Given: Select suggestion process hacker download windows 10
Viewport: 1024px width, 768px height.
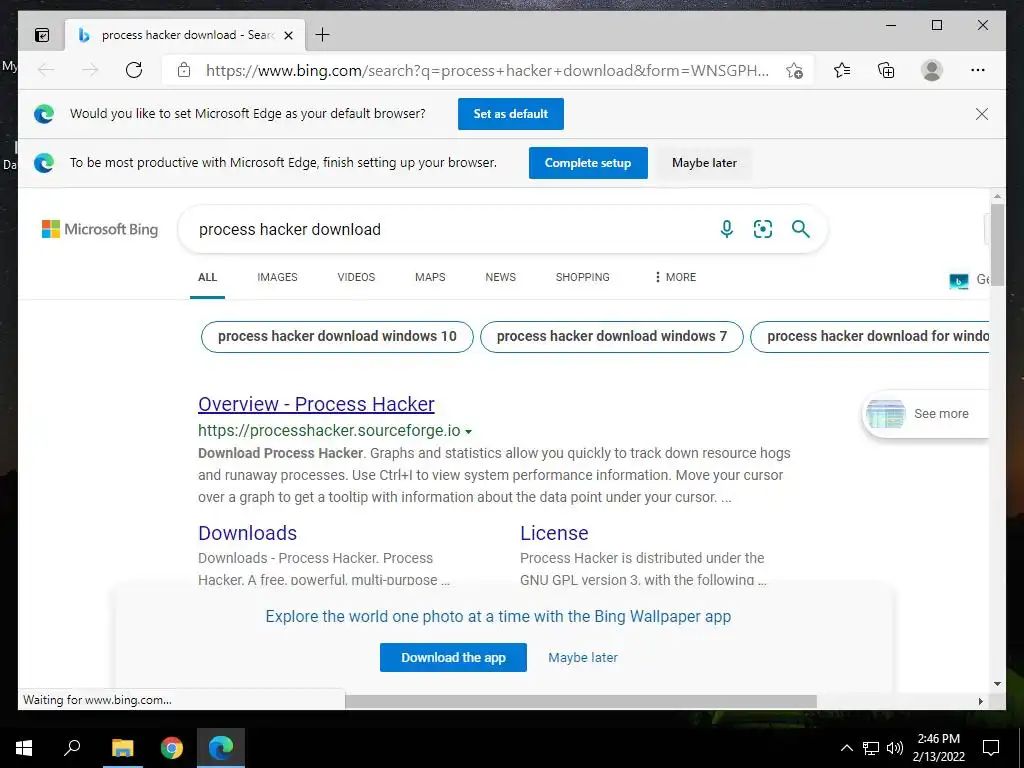Looking at the screenshot, I should click(x=337, y=336).
